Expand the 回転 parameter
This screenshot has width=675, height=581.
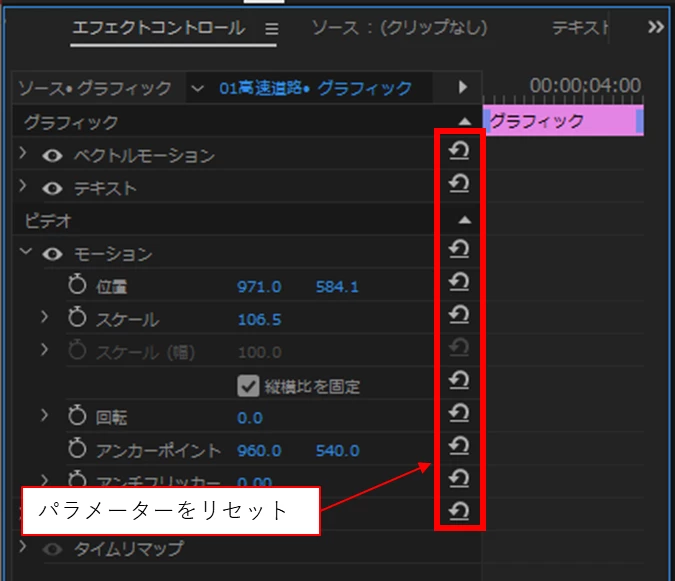point(44,415)
